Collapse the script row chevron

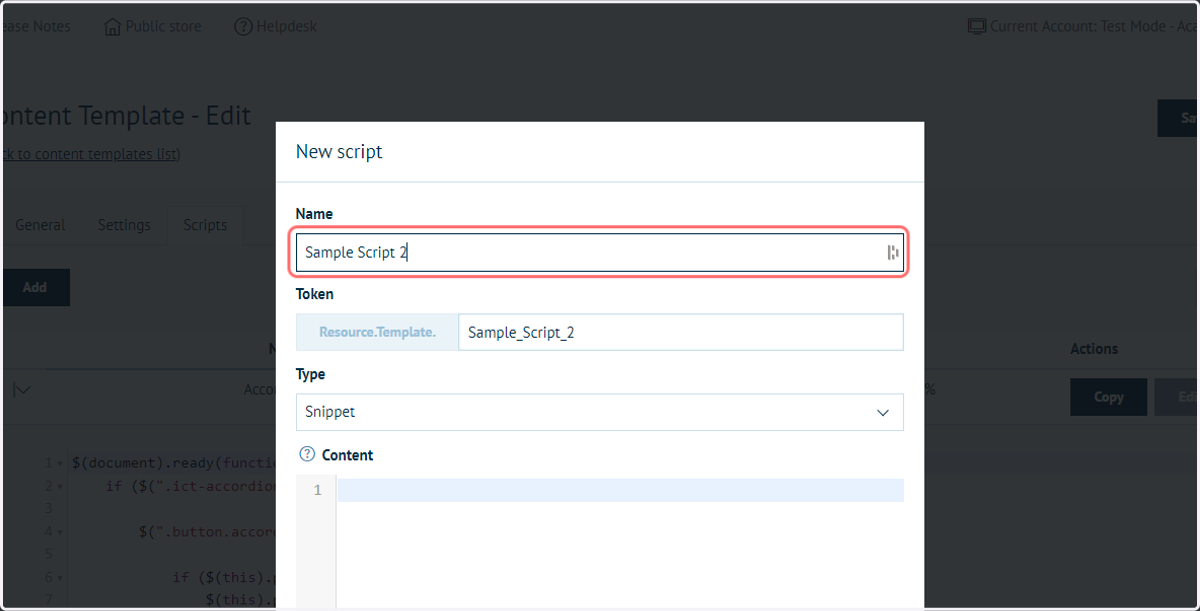[x=22, y=390]
